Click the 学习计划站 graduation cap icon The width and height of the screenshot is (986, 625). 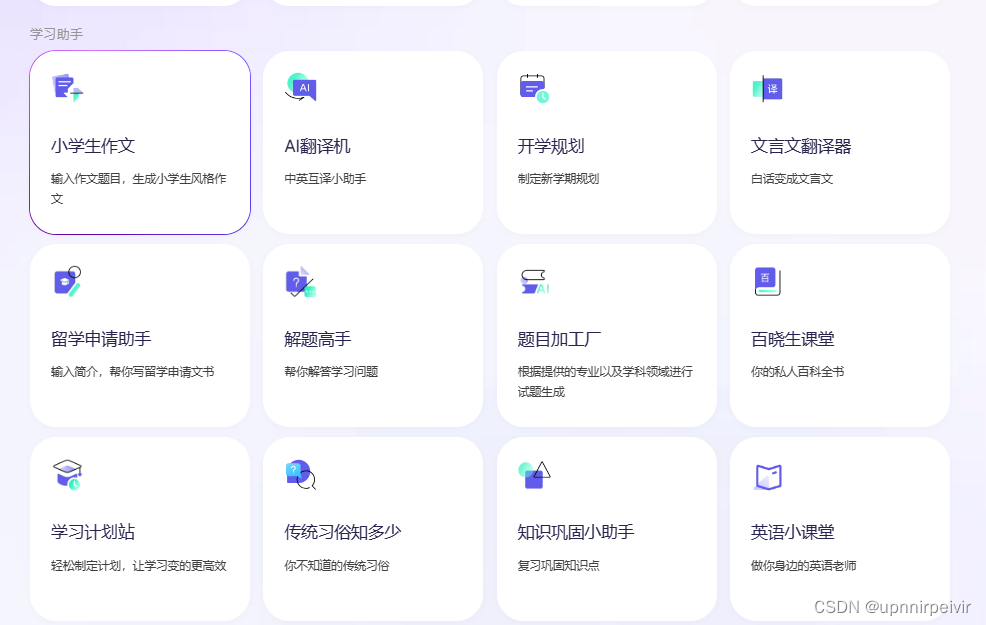(x=67, y=475)
